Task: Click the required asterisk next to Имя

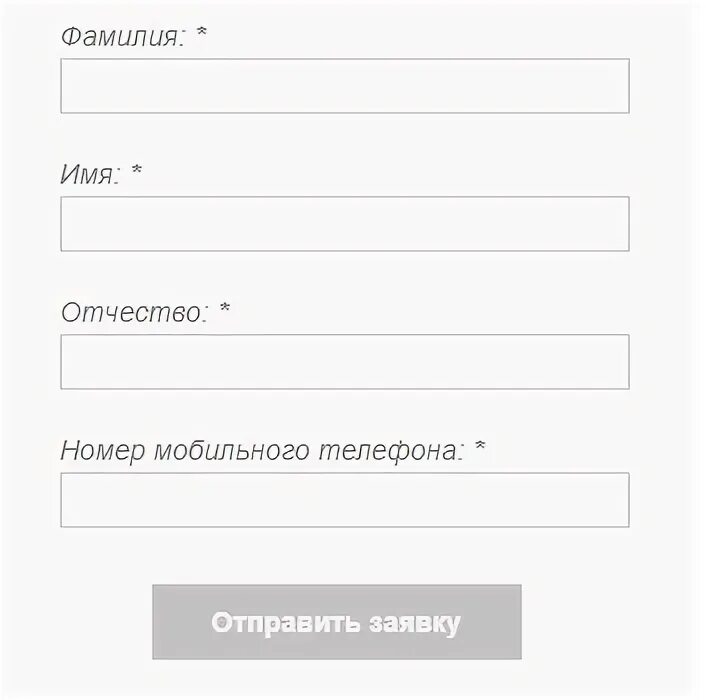Action: (x=136, y=170)
